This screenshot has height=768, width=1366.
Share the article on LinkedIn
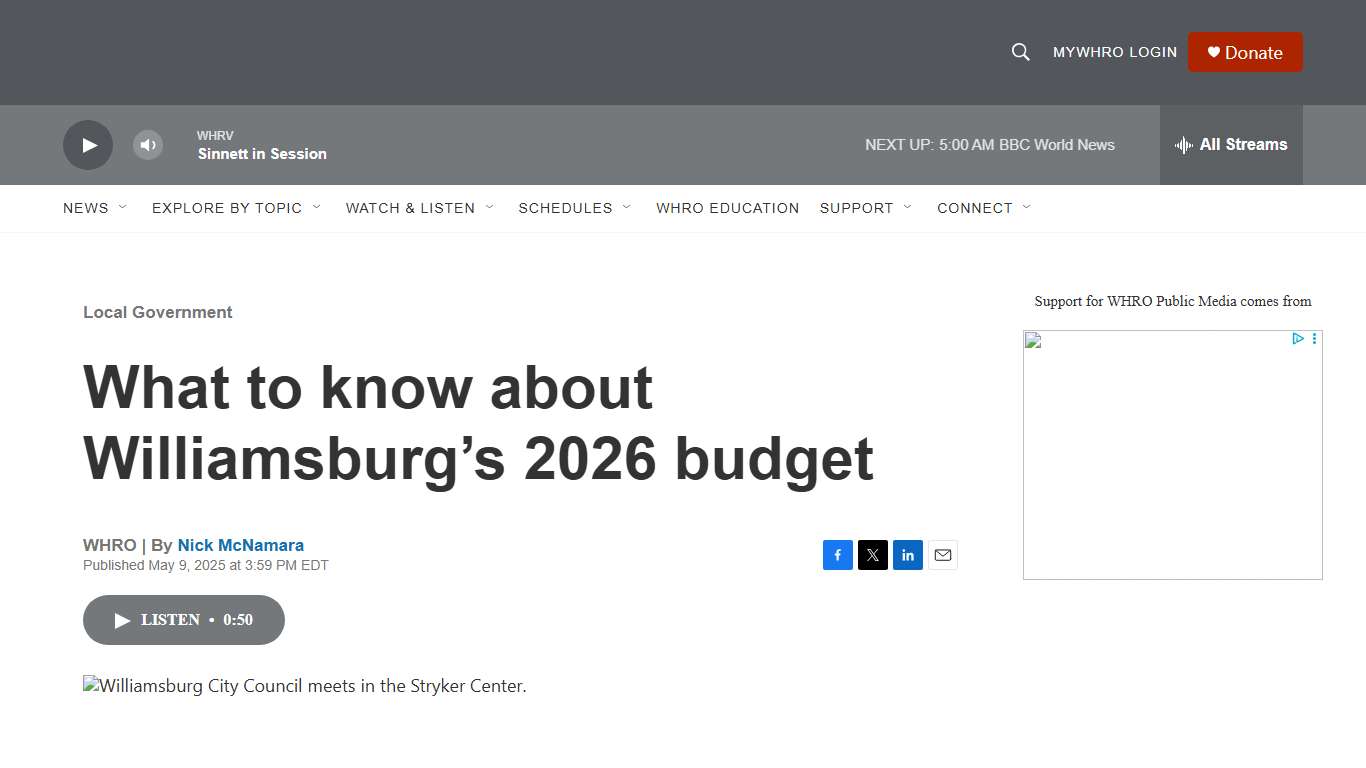coord(907,555)
